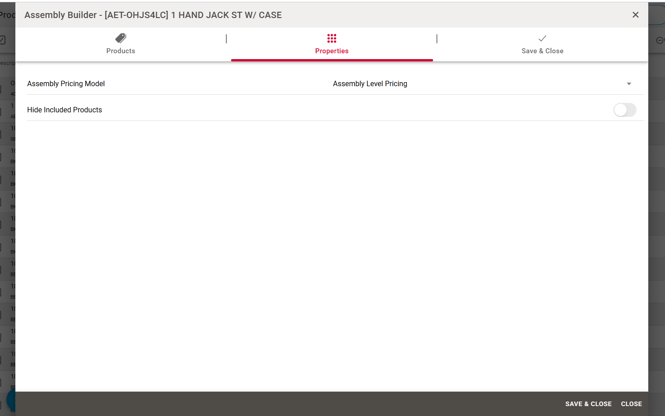Enable the Hide Included Products toggle
The image size is (665, 416).
pyautogui.click(x=624, y=110)
